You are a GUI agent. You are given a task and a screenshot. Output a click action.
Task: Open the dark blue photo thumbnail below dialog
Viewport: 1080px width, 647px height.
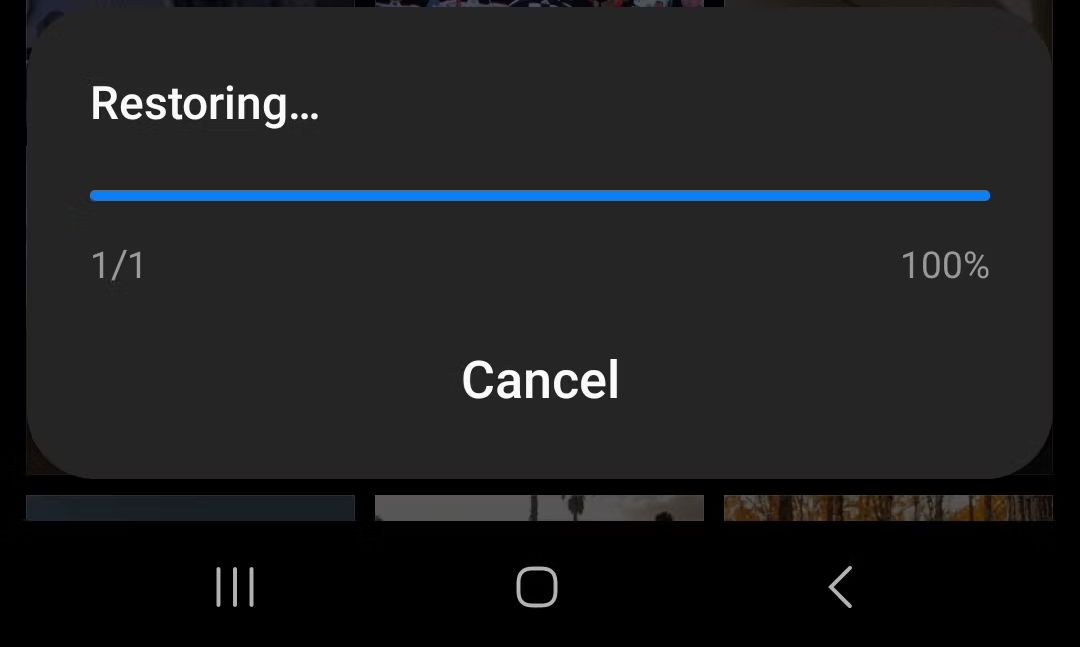[x=190, y=507]
